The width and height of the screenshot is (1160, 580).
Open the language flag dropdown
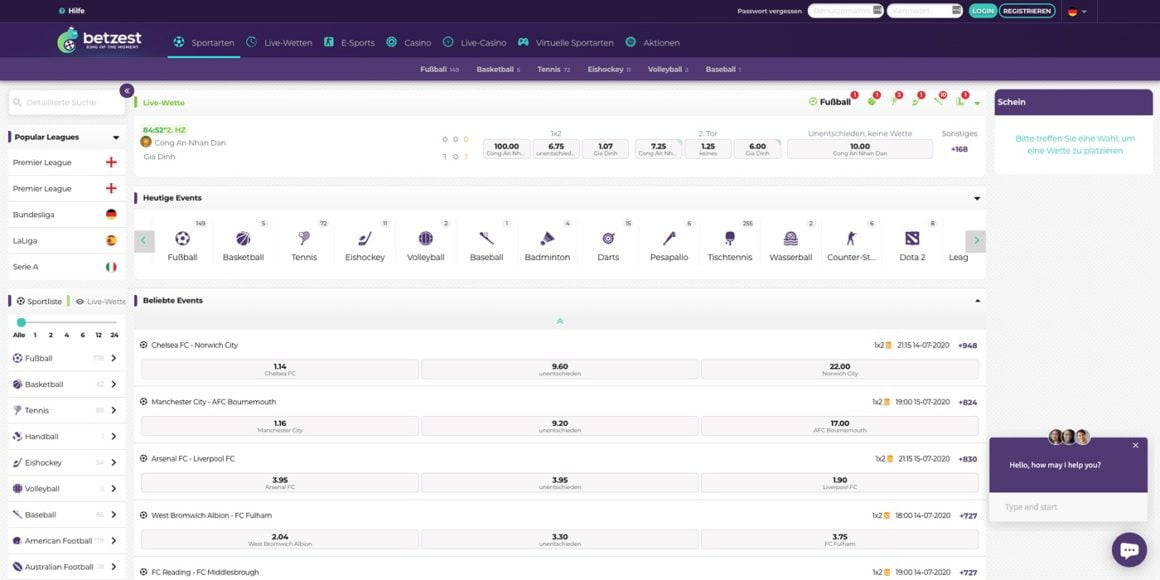(1077, 11)
